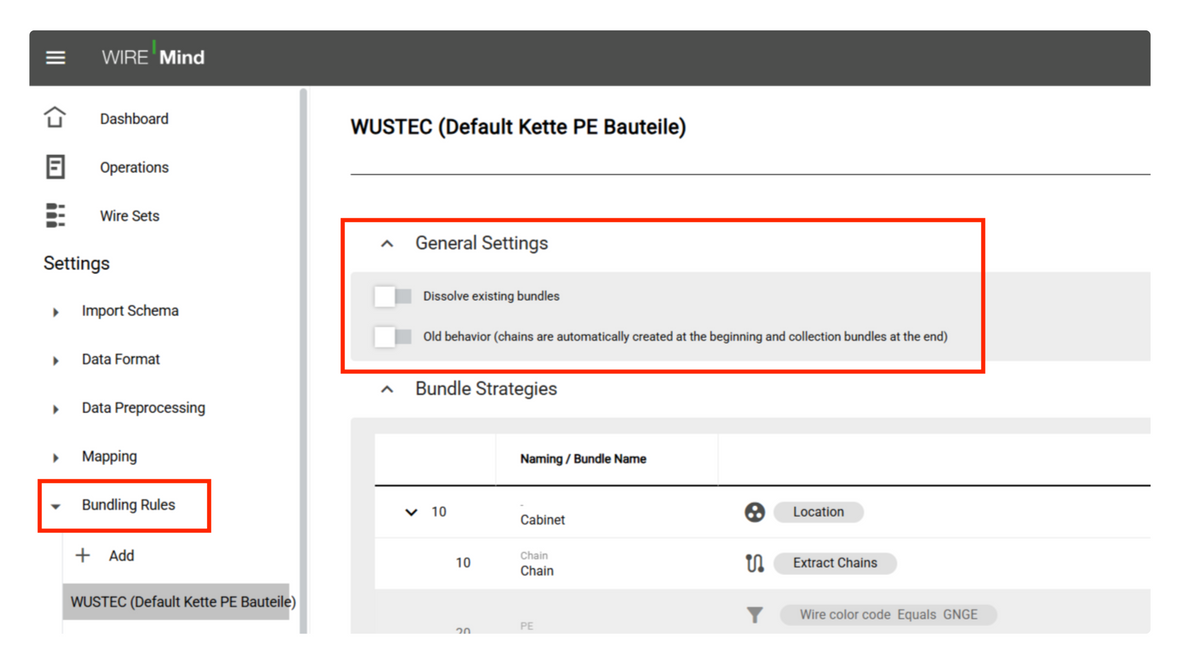Collapse the Bundling Rules tree arrow
The width and height of the screenshot is (1180, 664).
(x=55, y=506)
